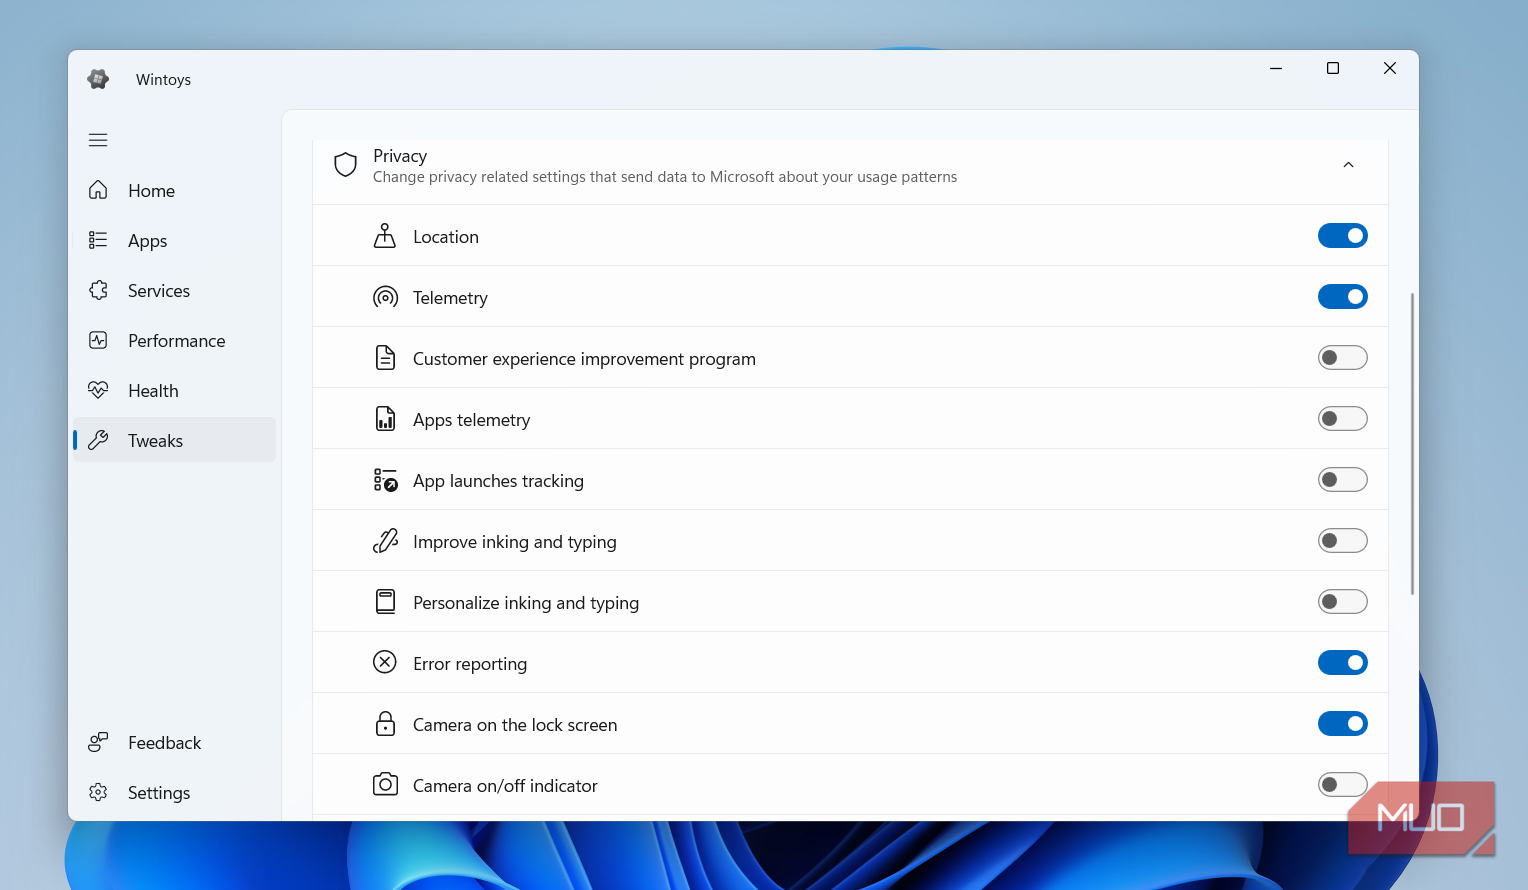This screenshot has width=1528, height=890.
Task: Click the Wintoys title text
Action: [163, 80]
